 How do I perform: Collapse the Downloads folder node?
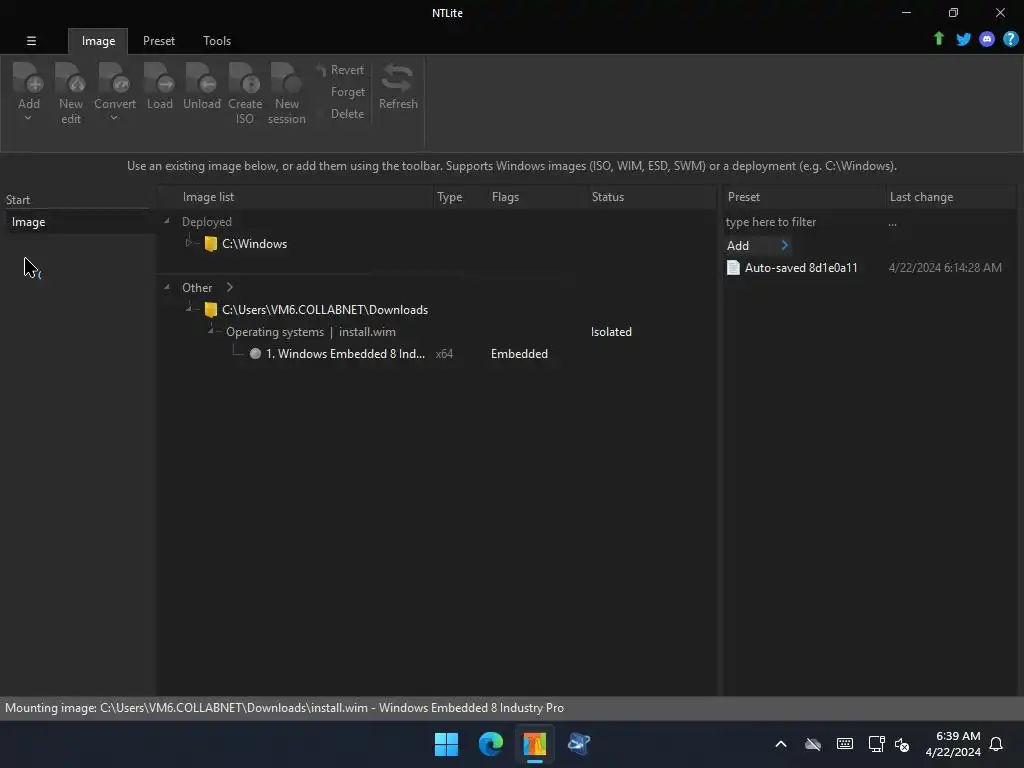pyautogui.click(x=189, y=308)
